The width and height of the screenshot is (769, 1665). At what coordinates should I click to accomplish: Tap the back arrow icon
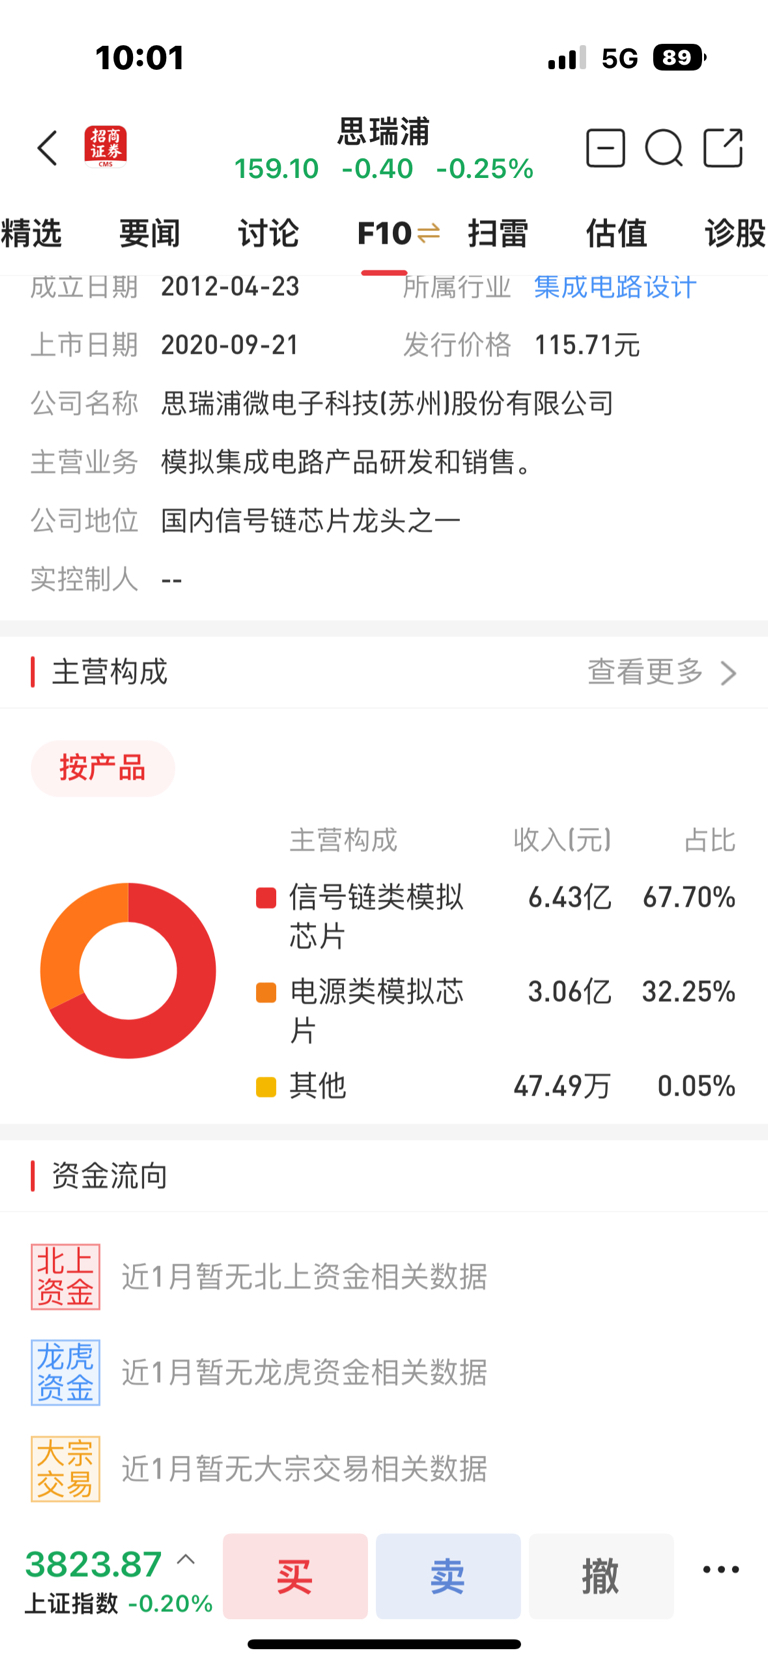coord(47,148)
